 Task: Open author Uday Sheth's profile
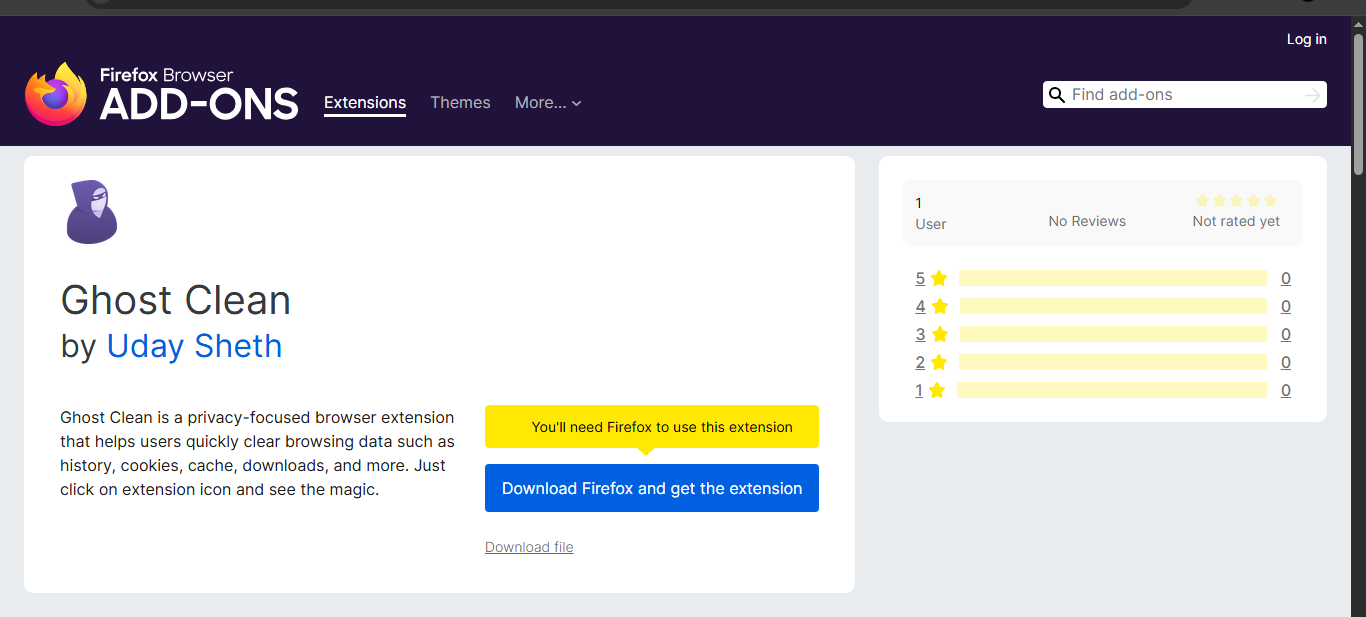click(194, 346)
